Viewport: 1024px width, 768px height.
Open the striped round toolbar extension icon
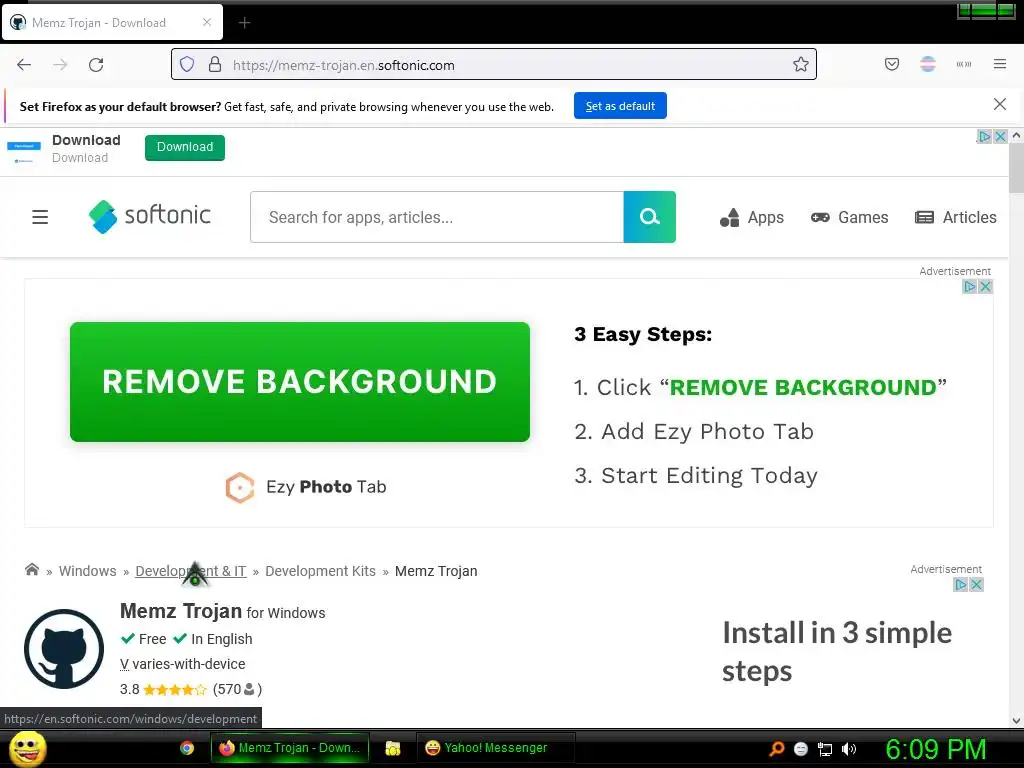927,64
